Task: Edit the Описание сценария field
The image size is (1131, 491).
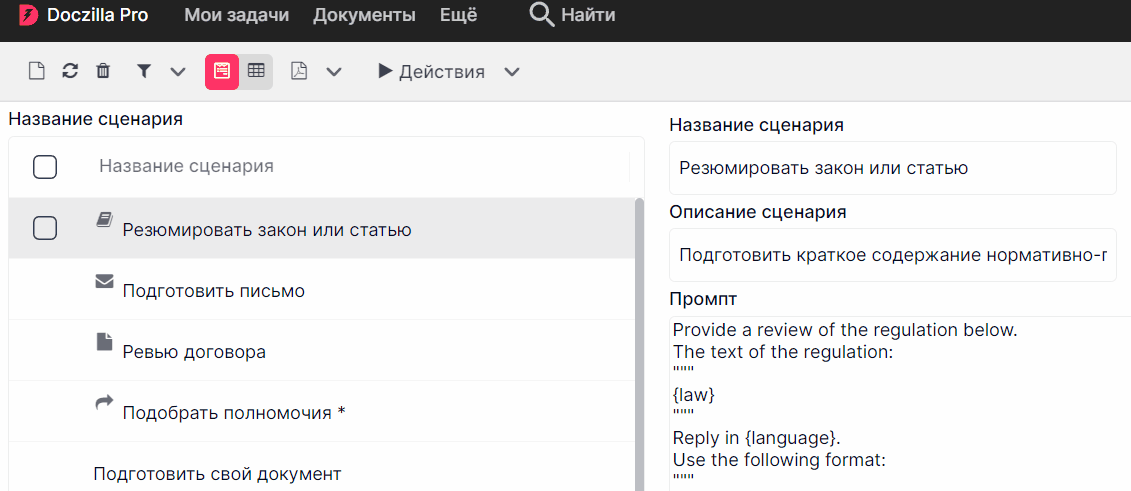Action: coord(893,255)
